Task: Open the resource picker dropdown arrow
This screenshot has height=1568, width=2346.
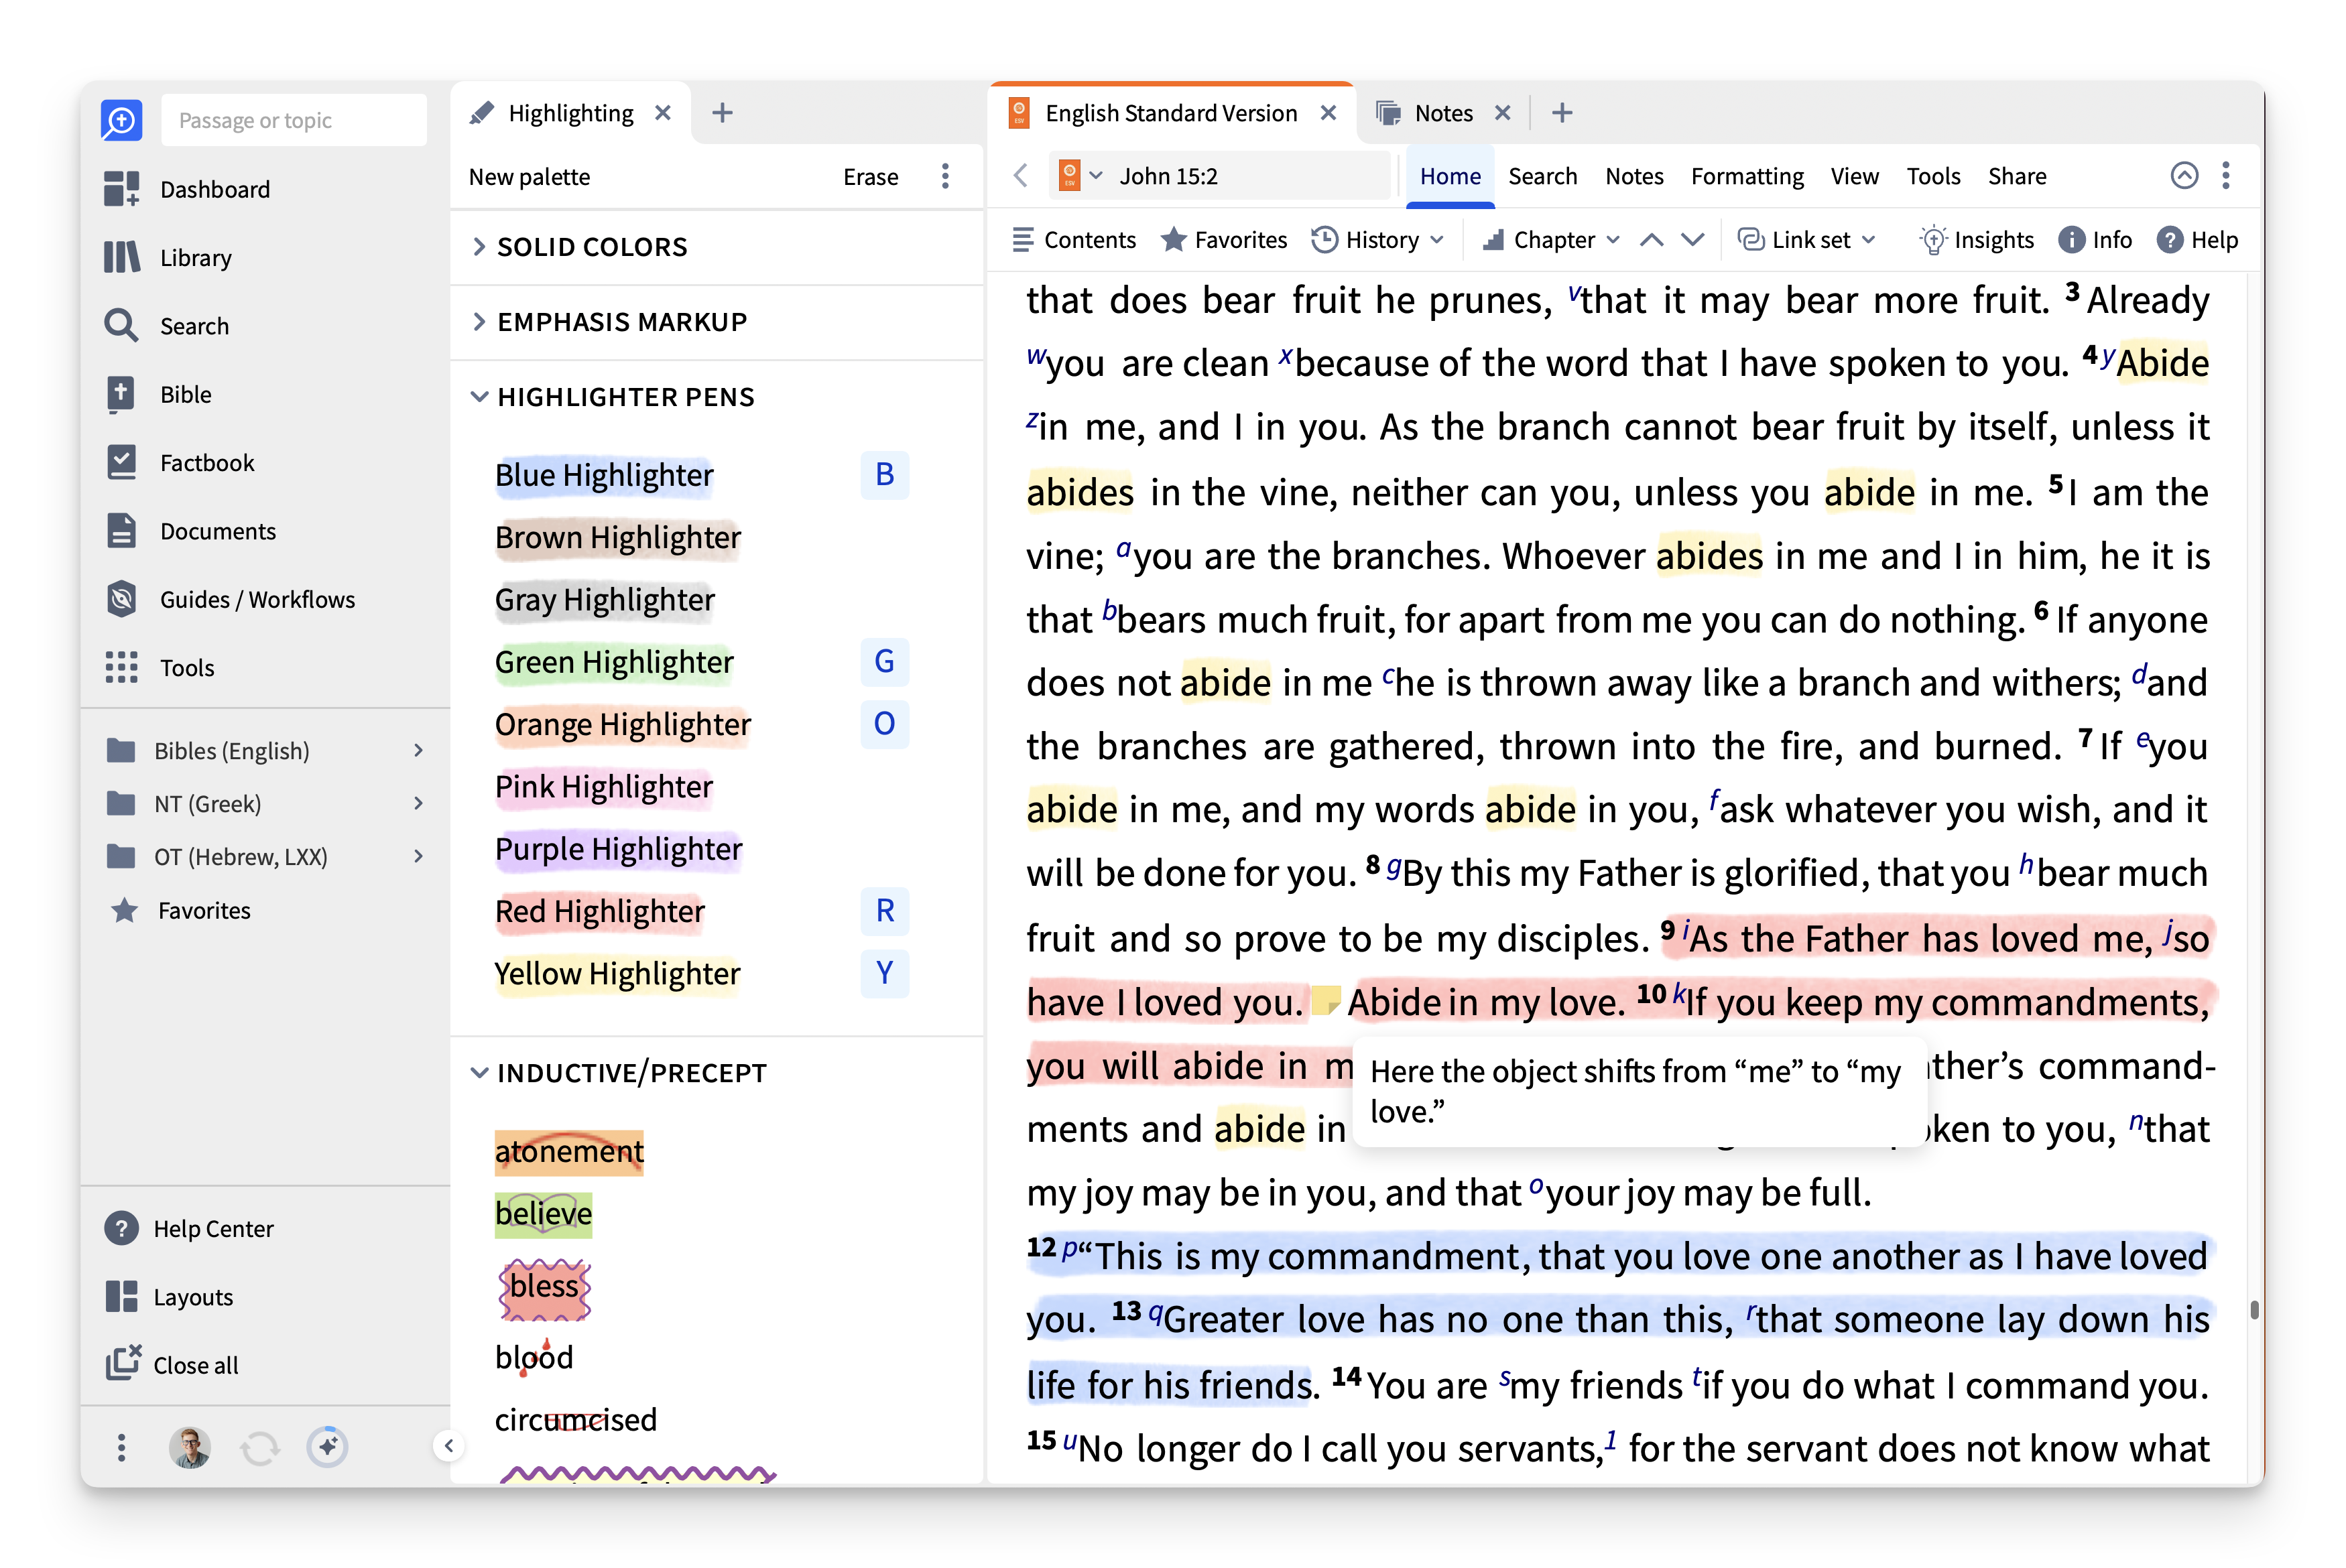Action: 1096,176
